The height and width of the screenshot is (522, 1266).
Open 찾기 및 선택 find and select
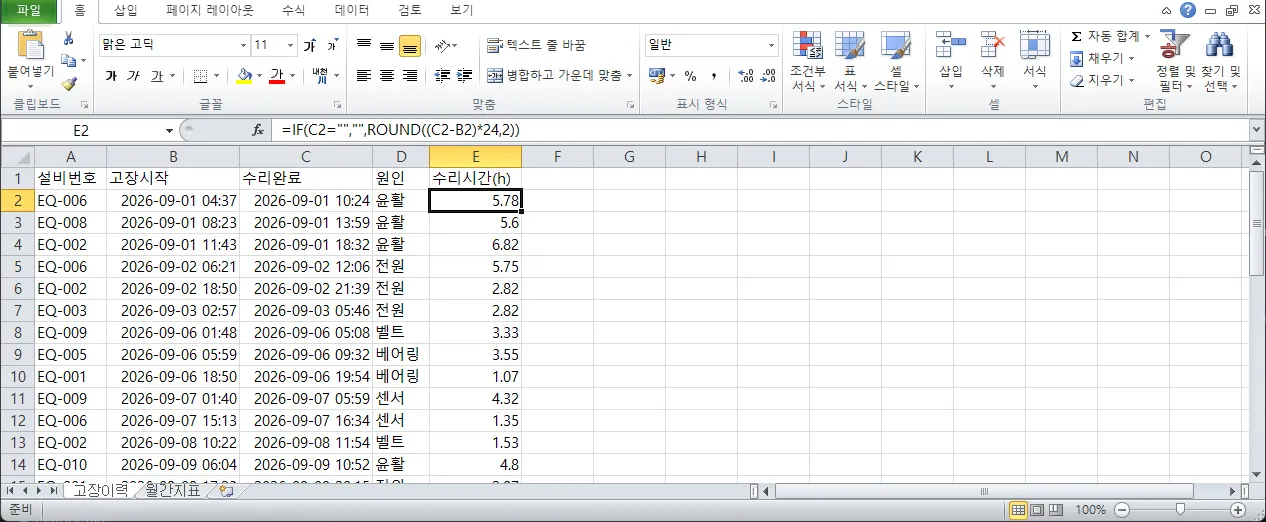pyautogui.click(x=1220, y=62)
